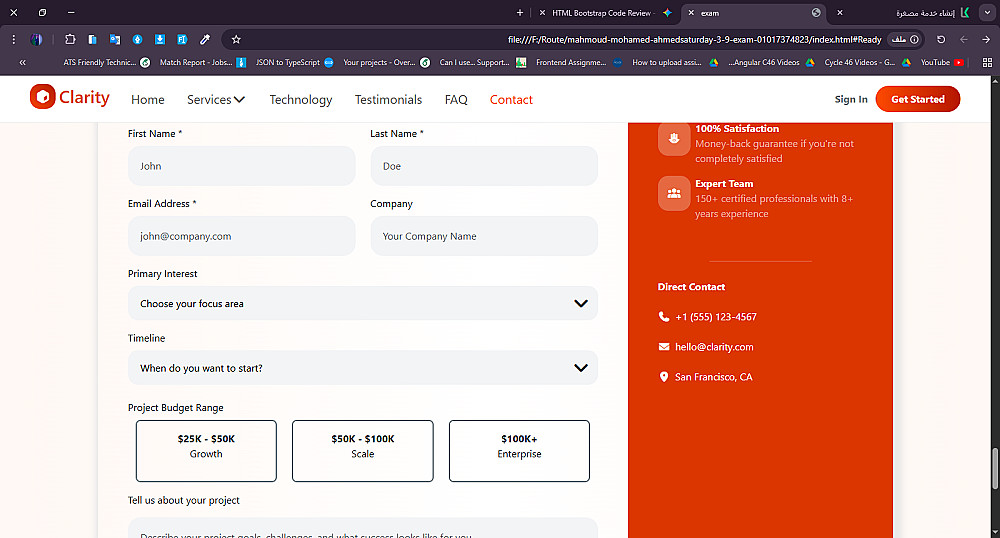Open the 'ATS Friendly Technic...' bookmark
This screenshot has width=1000, height=538.
pyautogui.click(x=107, y=62)
